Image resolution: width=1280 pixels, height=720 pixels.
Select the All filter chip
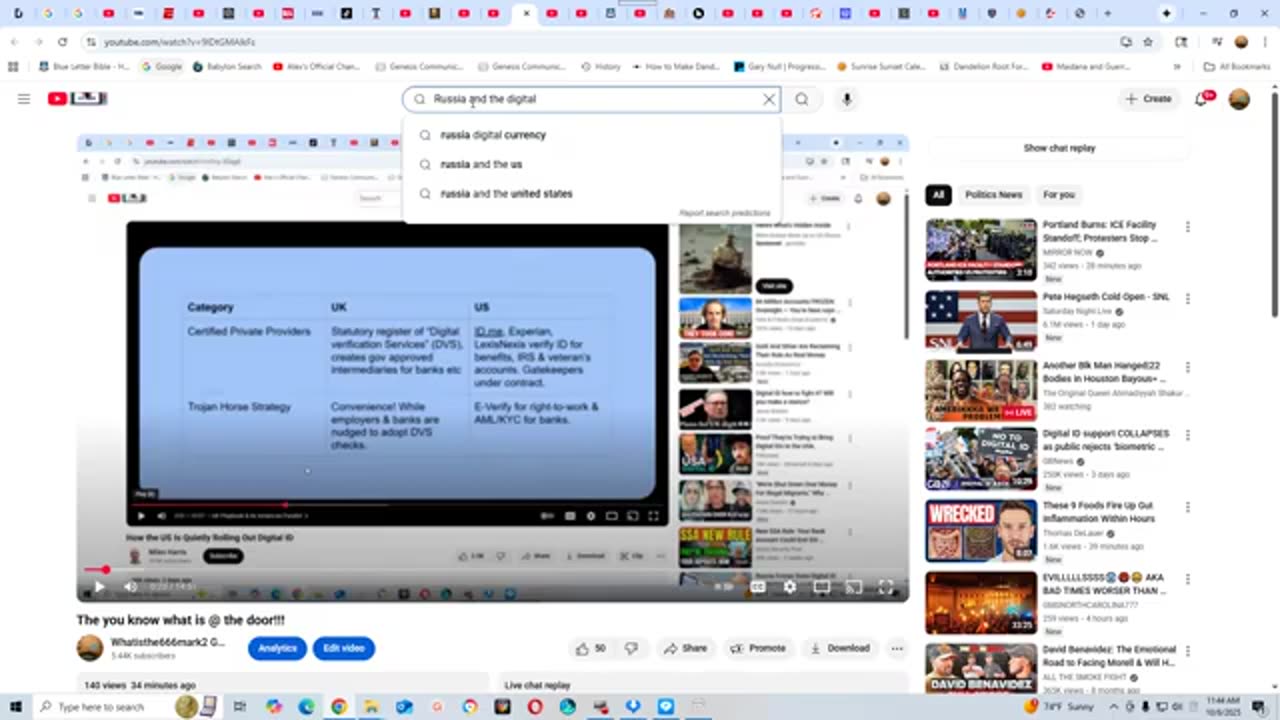[937, 195]
